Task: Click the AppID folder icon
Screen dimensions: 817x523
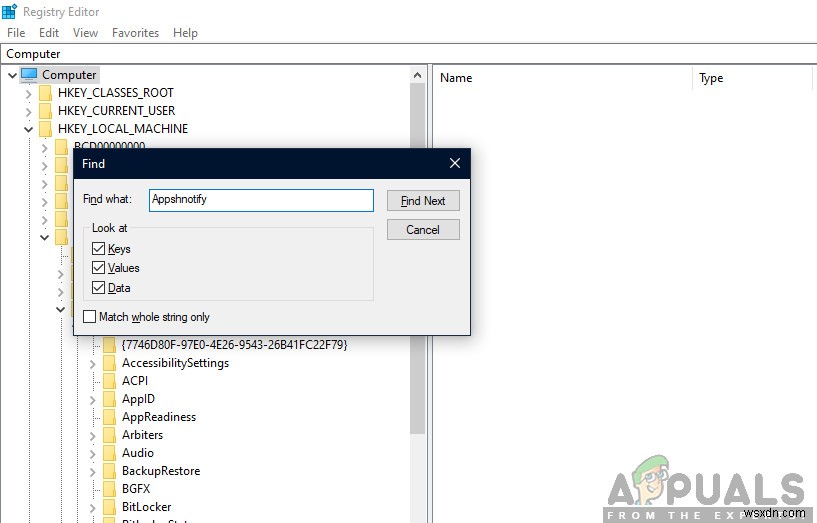Action: tap(109, 399)
